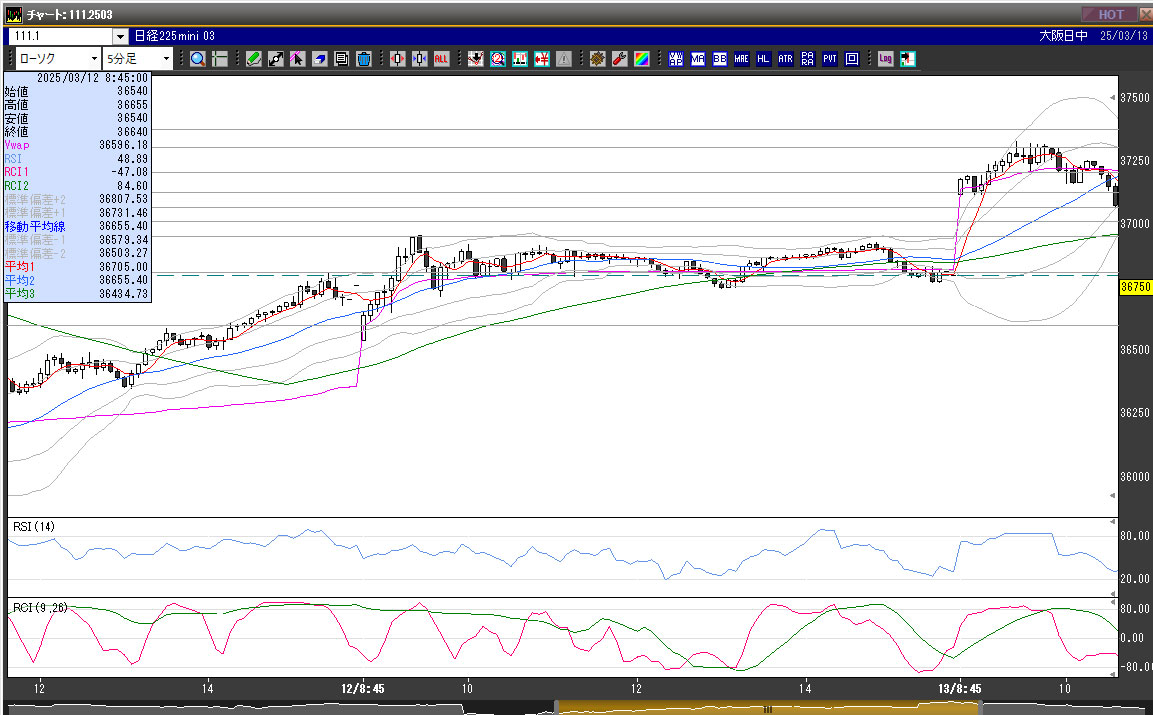Click the 標準偏差+2 row in data panel
The image size is (1153, 715).
(x=76, y=199)
